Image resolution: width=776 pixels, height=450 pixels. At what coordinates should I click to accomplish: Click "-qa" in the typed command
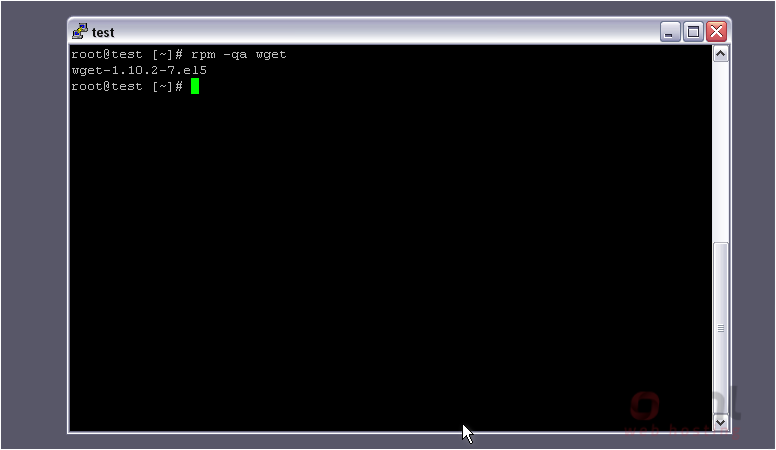tap(235, 54)
